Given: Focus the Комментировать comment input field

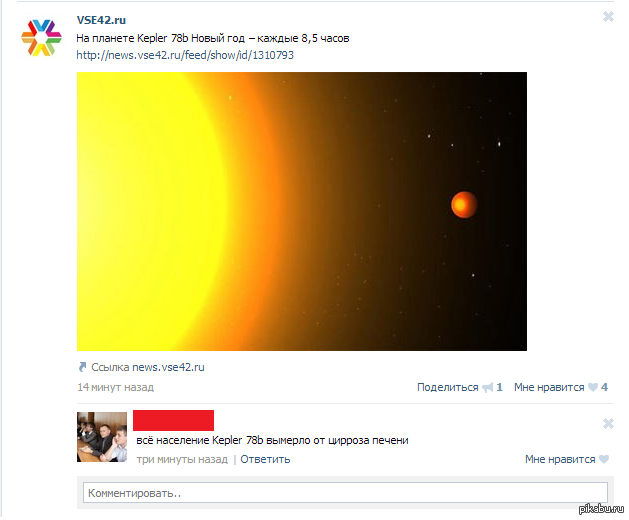Looking at the screenshot, I should click(x=345, y=493).
